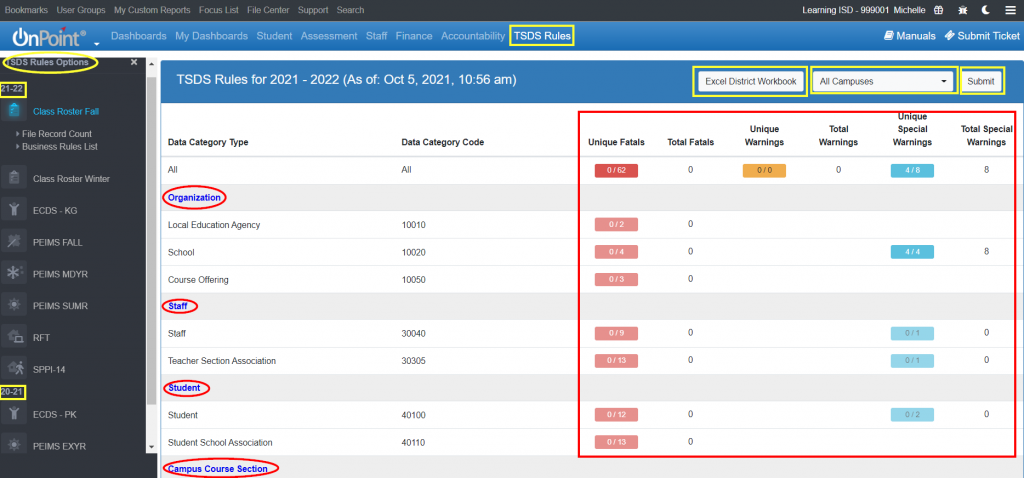This screenshot has height=478, width=1024.
Task: Click the PEIMS EXYR sun icon
Action: (14, 446)
